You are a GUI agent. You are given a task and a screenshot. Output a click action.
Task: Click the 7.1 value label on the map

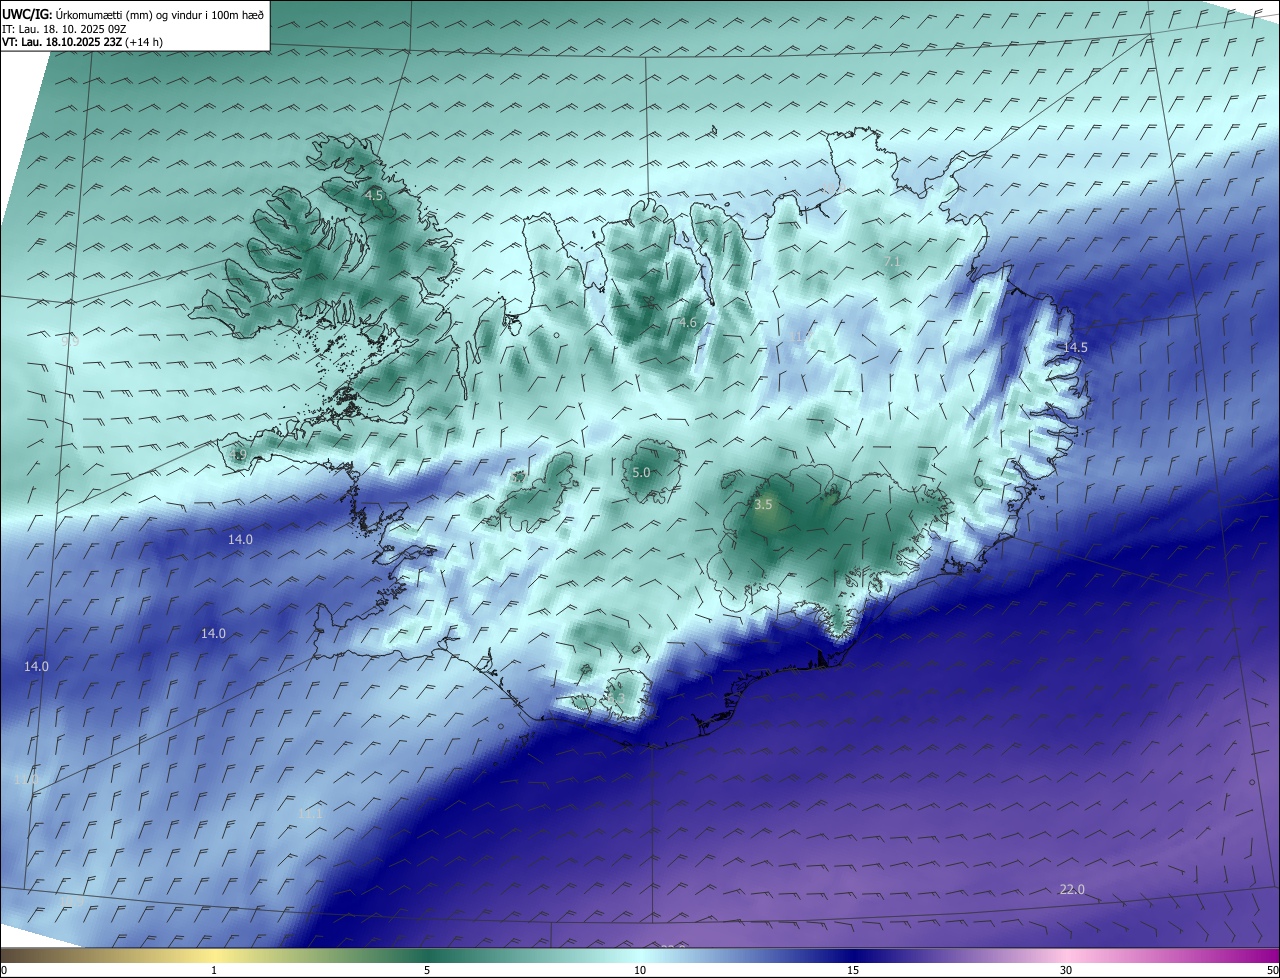(x=892, y=261)
